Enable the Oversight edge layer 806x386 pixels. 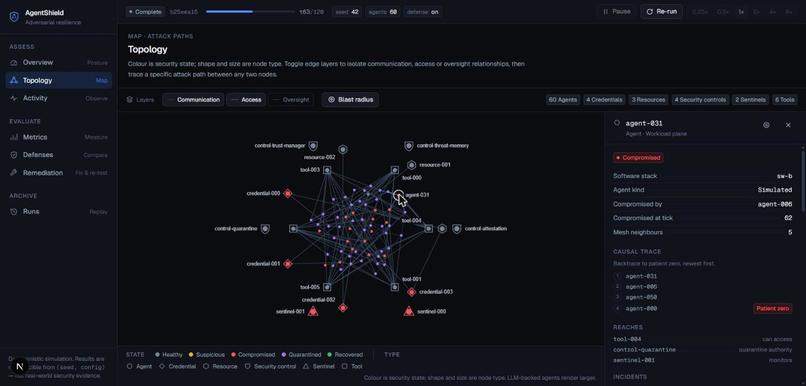pyautogui.click(x=291, y=100)
